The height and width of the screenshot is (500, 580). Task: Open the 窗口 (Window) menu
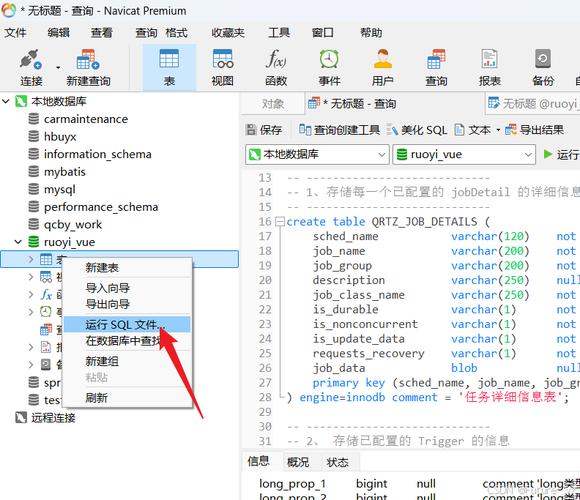pos(323,33)
